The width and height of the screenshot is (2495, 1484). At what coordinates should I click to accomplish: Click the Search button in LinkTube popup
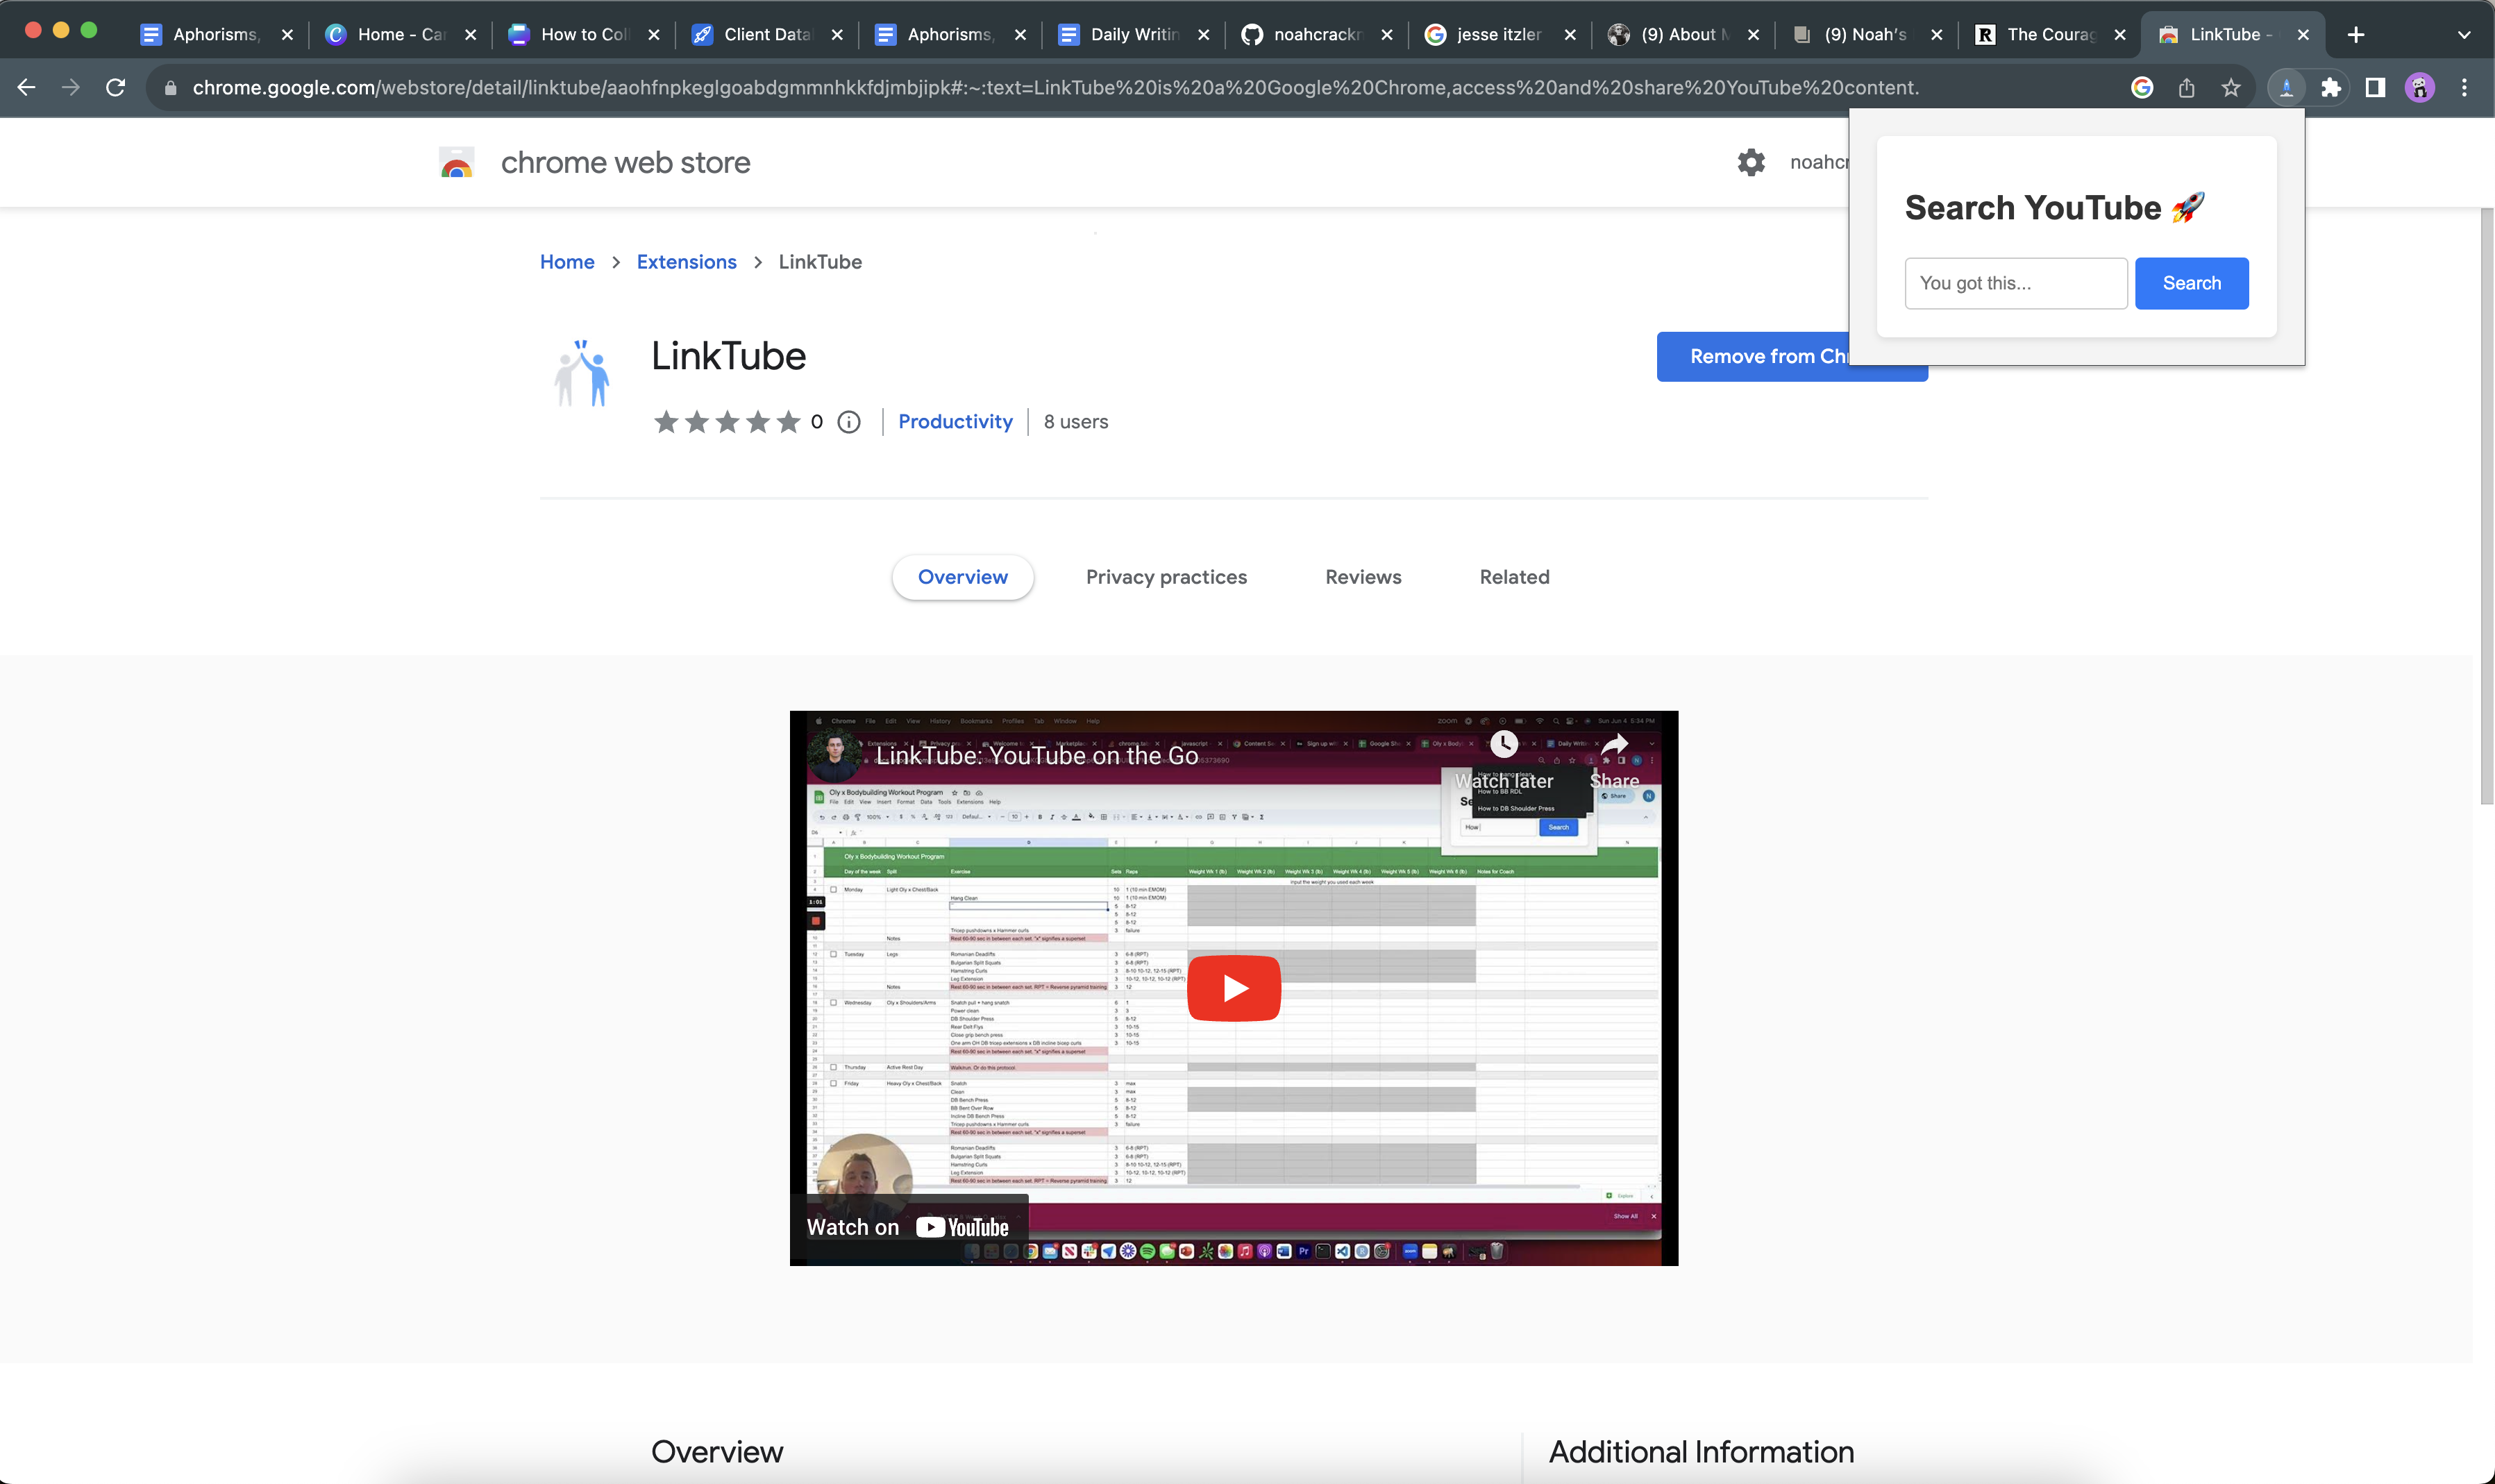click(2191, 283)
